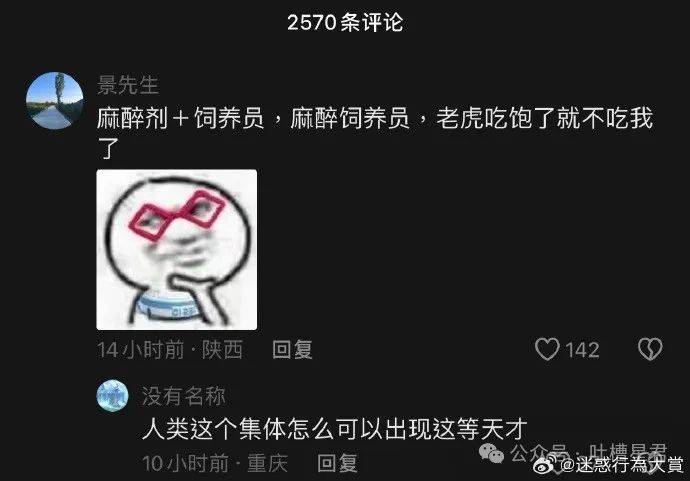Open the thinking meme sticker image
The width and height of the screenshot is (690, 481).
coord(176,250)
